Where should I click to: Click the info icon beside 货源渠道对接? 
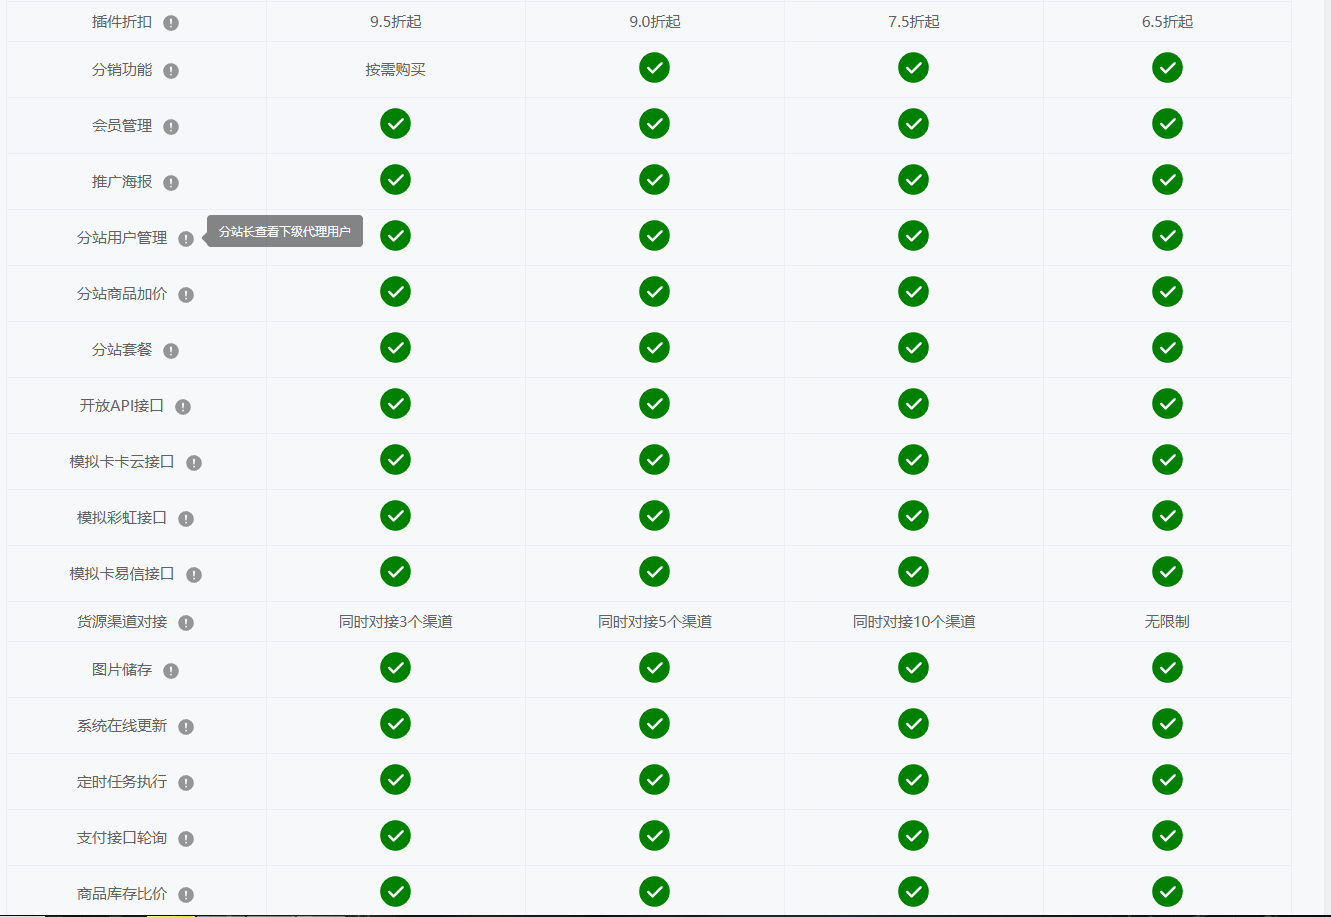coord(186,623)
